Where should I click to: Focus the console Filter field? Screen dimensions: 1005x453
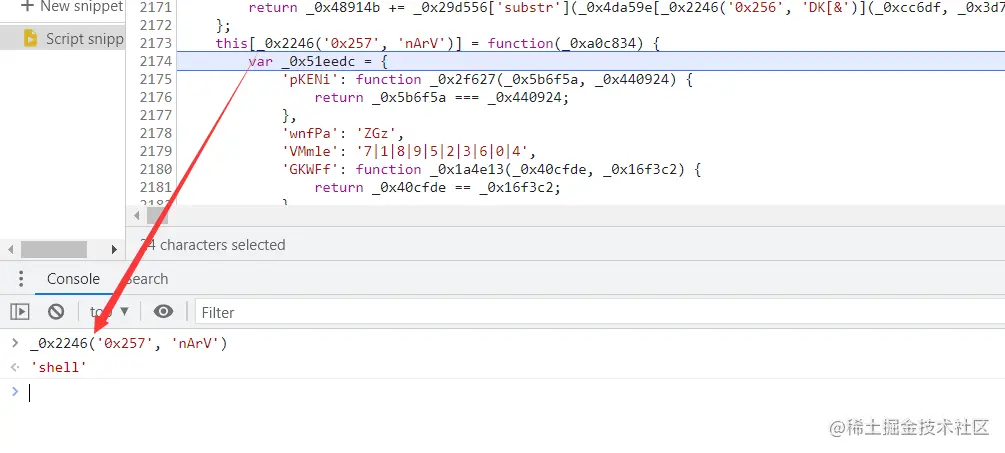(599, 313)
